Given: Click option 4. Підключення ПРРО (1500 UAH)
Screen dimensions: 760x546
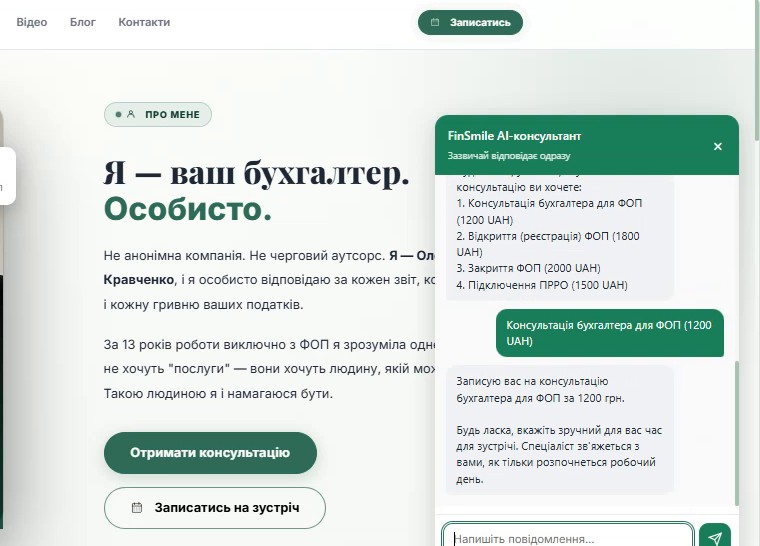Looking at the screenshot, I should point(542,285).
